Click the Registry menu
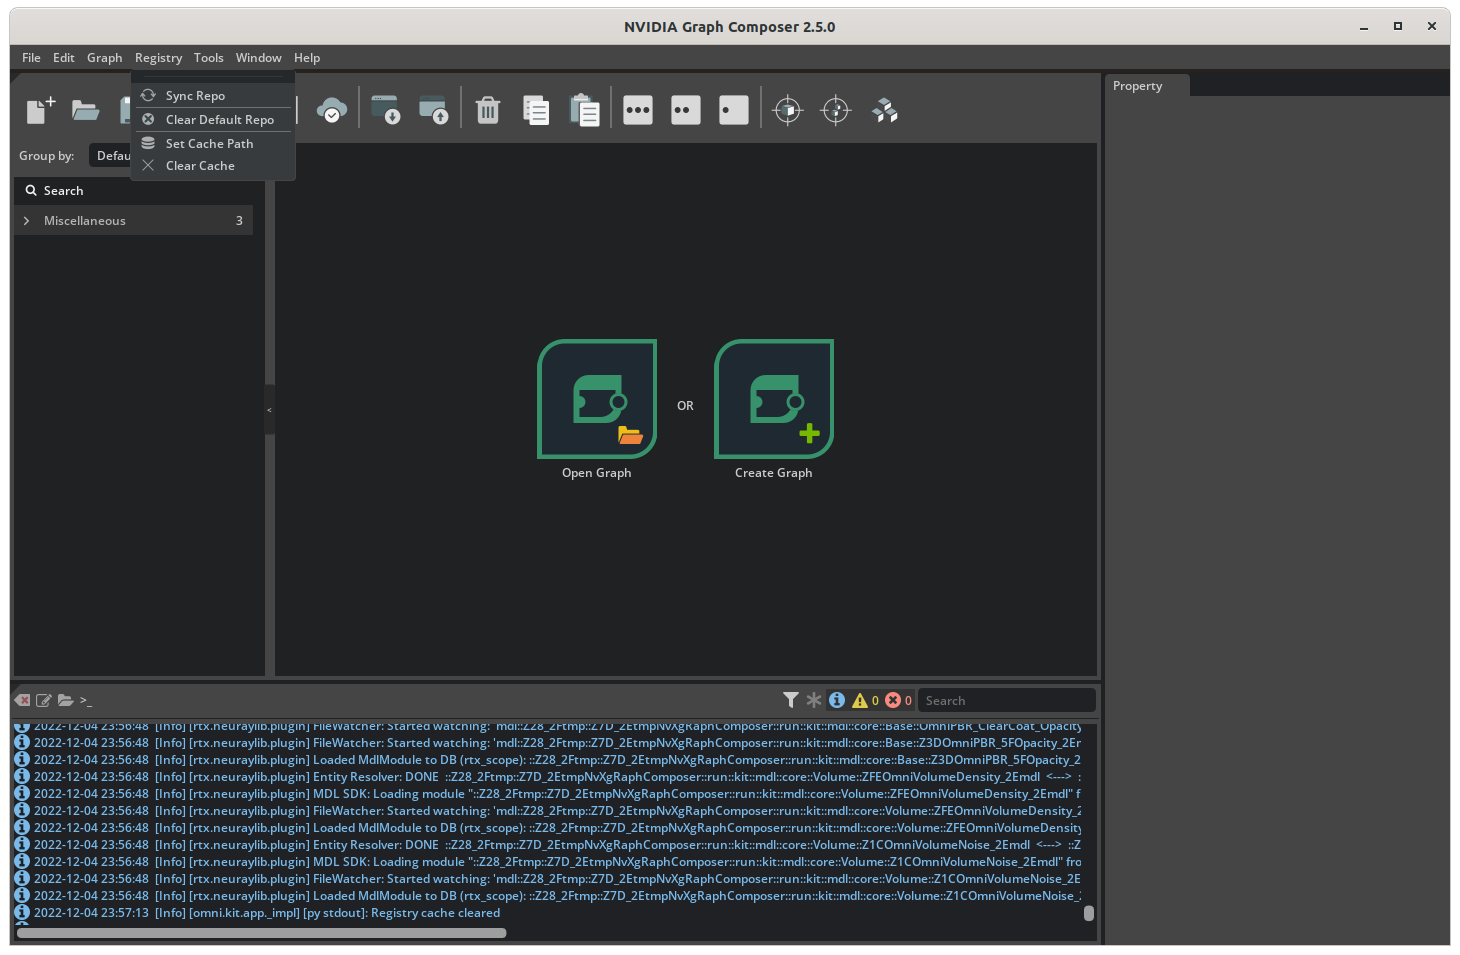Image resolution: width=1460 pixels, height=955 pixels. coord(159,58)
